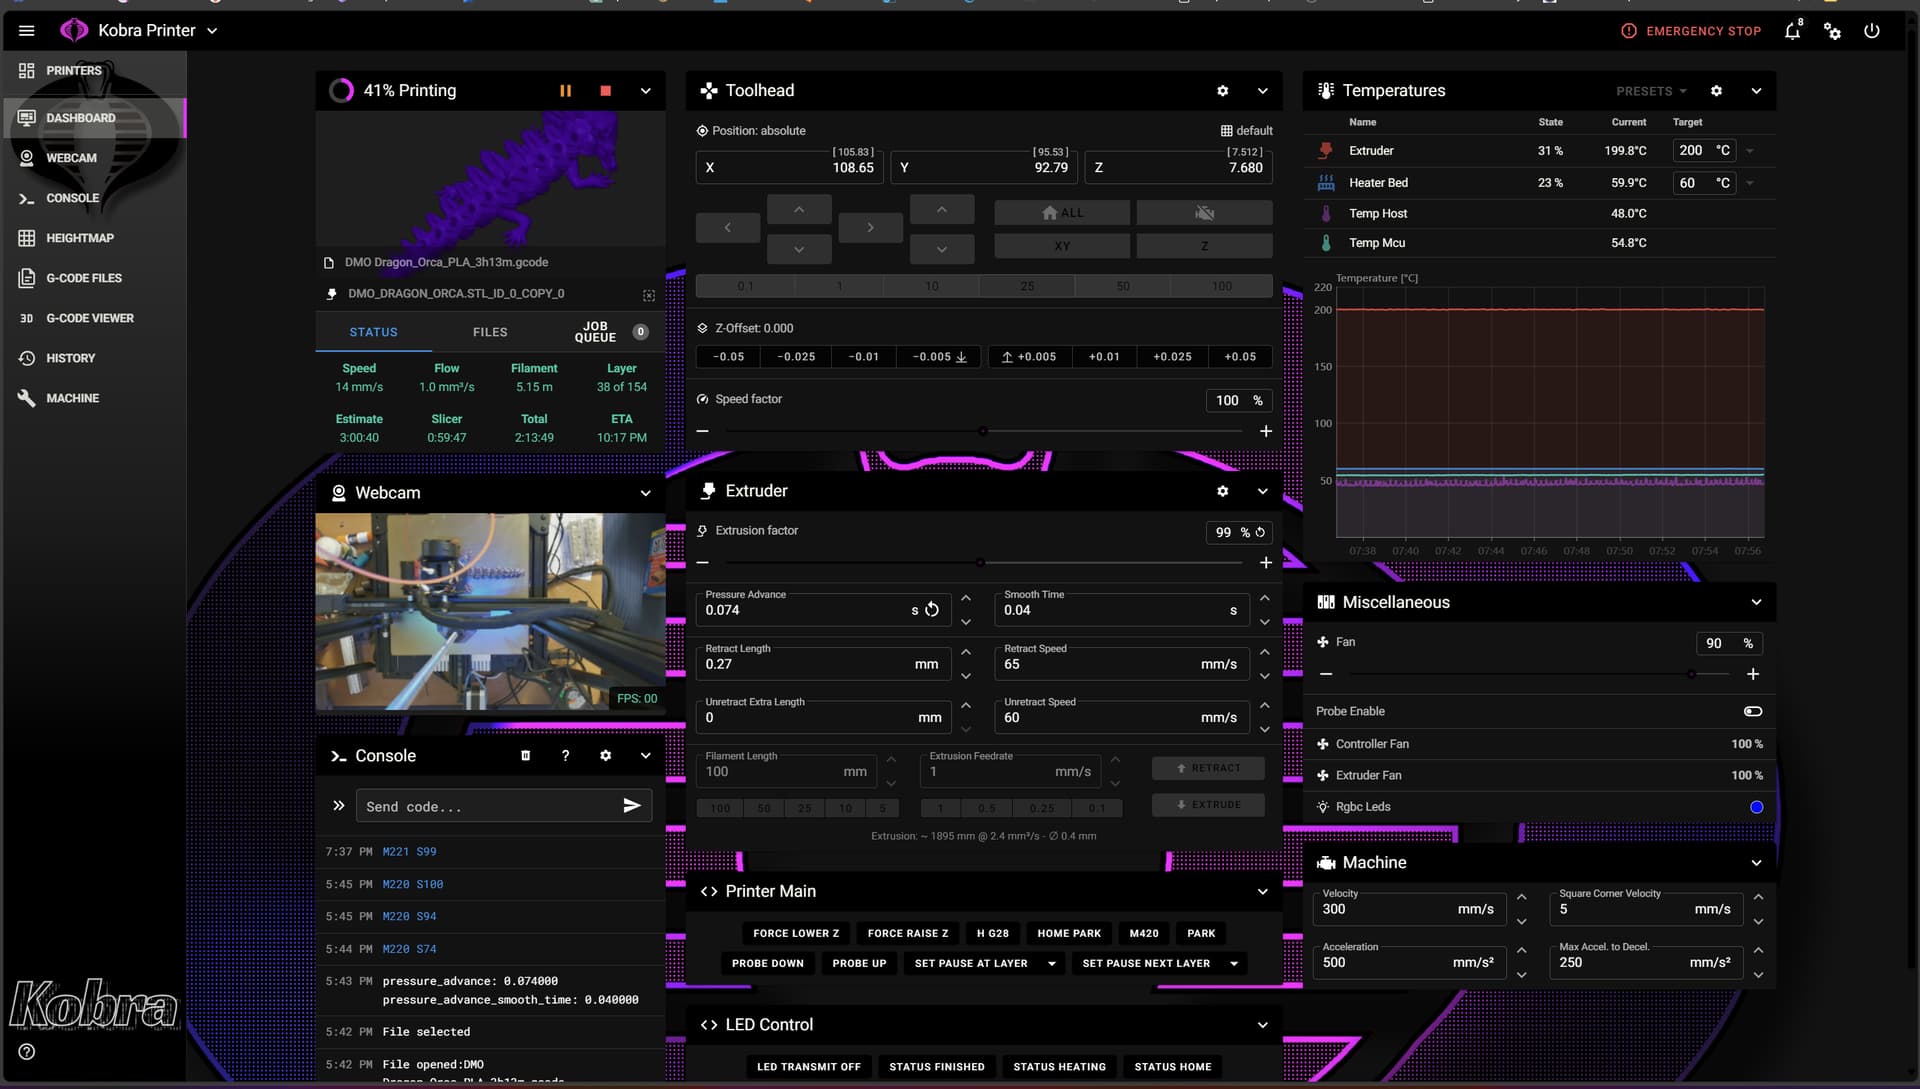
Task: Open Extruder panel settings gear
Action: click(1222, 491)
